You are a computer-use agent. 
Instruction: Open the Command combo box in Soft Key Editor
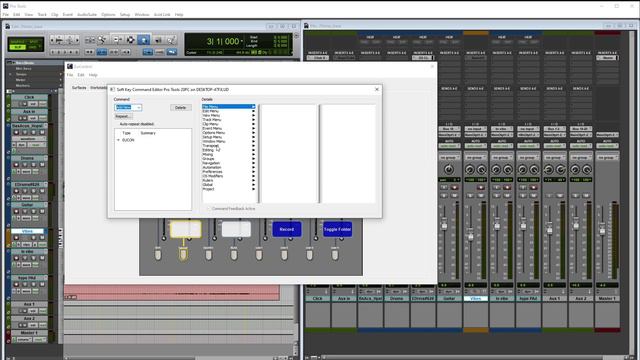(128, 107)
